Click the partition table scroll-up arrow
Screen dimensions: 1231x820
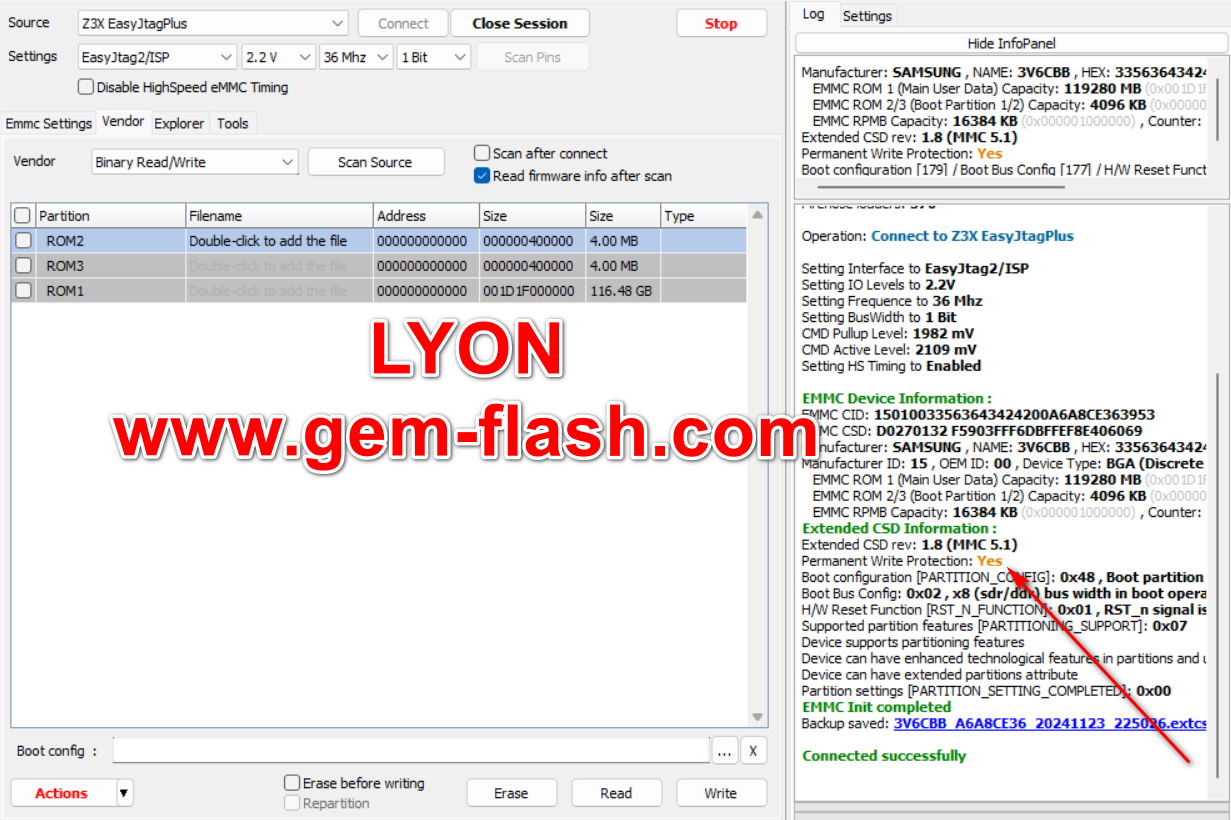coord(759,214)
